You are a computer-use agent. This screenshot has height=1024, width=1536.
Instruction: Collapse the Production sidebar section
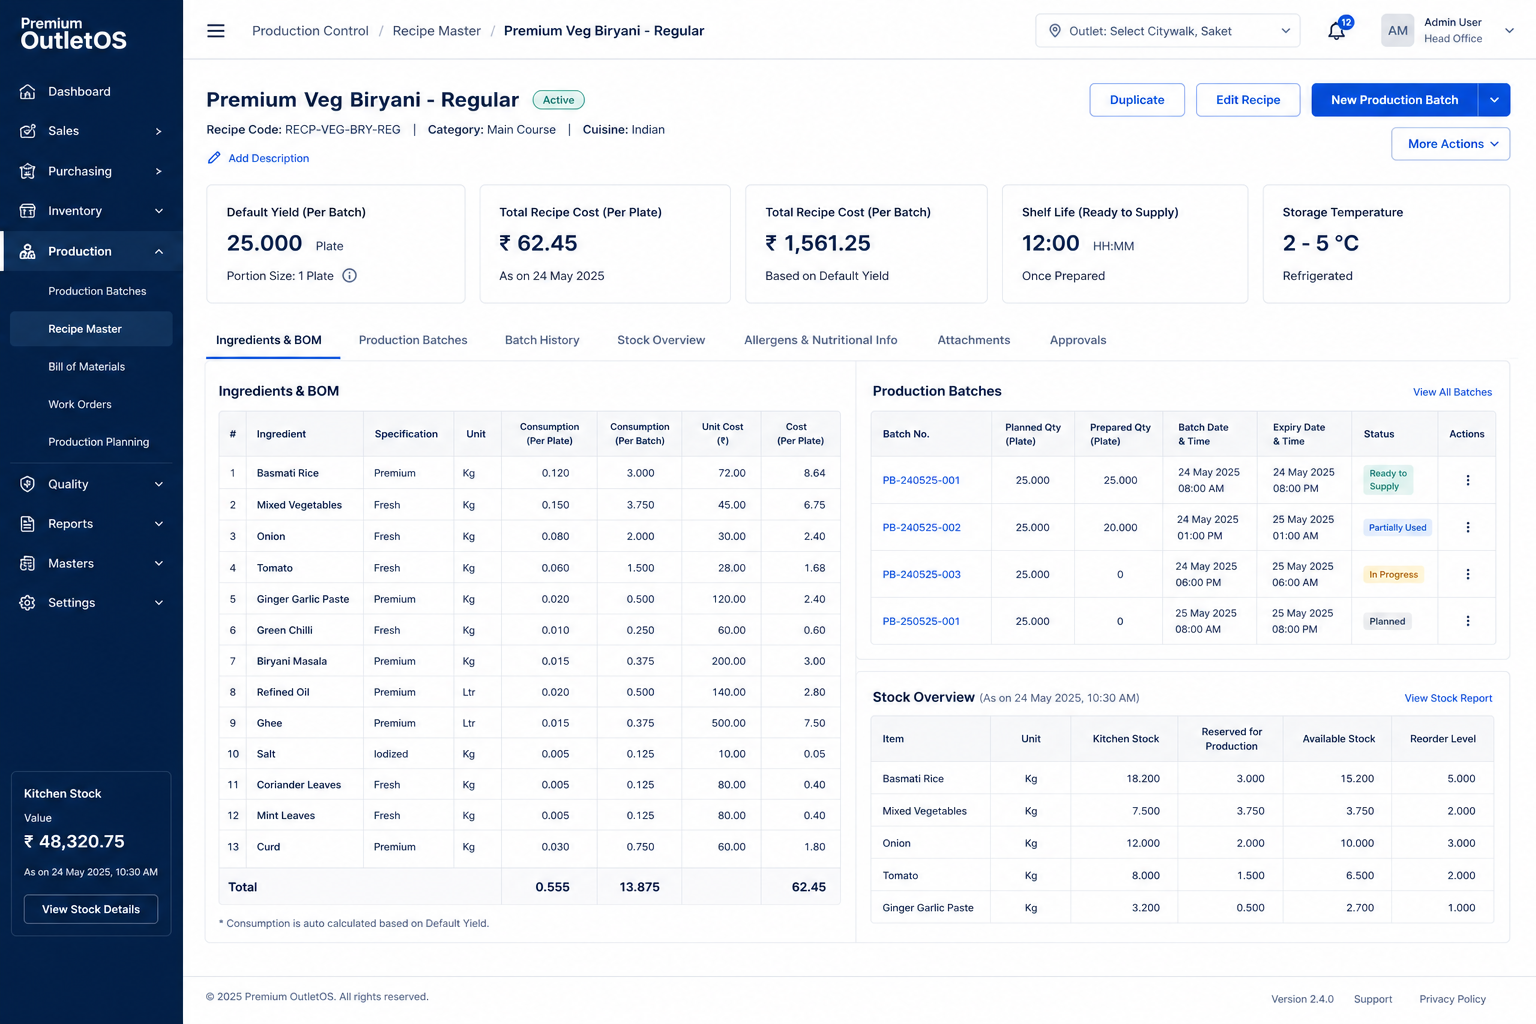[x=159, y=252]
